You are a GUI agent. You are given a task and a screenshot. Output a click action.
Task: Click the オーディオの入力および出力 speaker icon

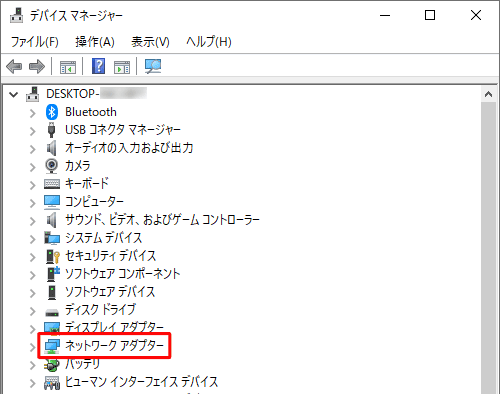[51, 148]
